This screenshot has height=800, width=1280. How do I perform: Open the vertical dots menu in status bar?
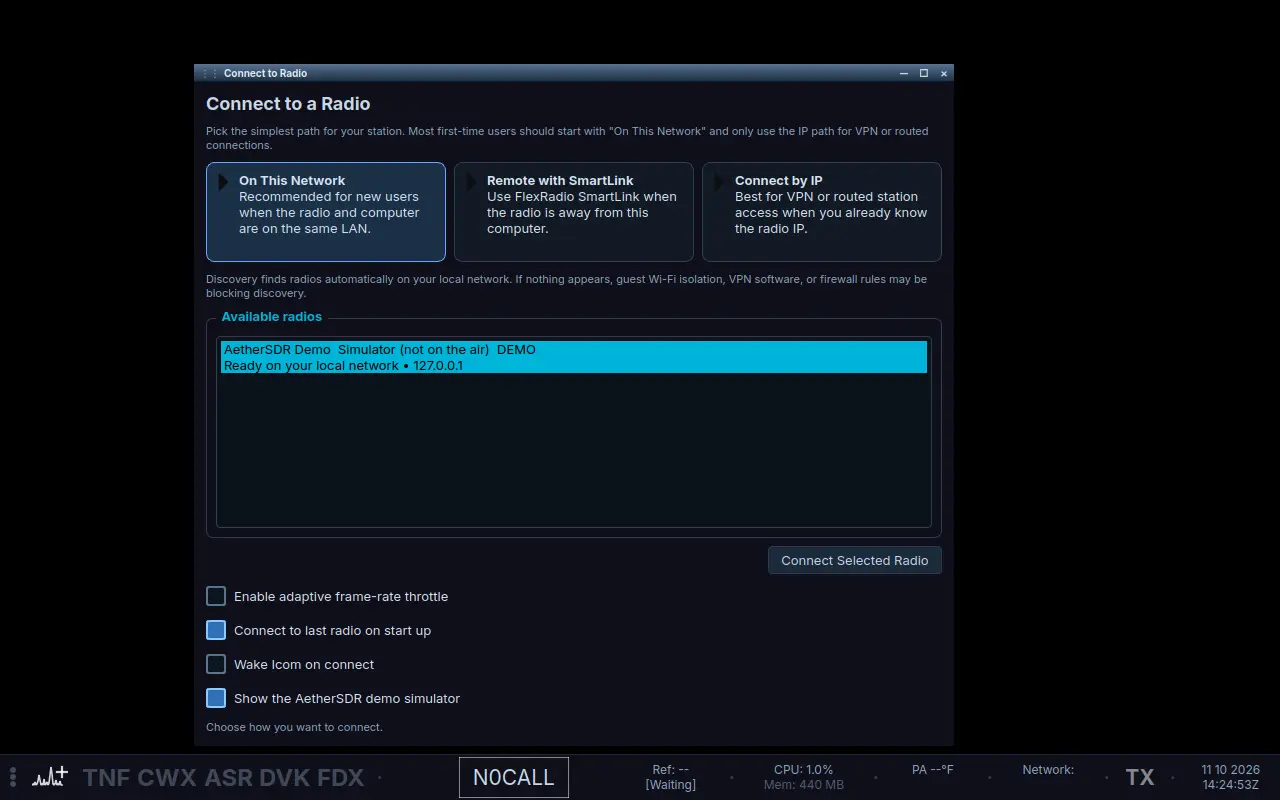click(x=13, y=777)
